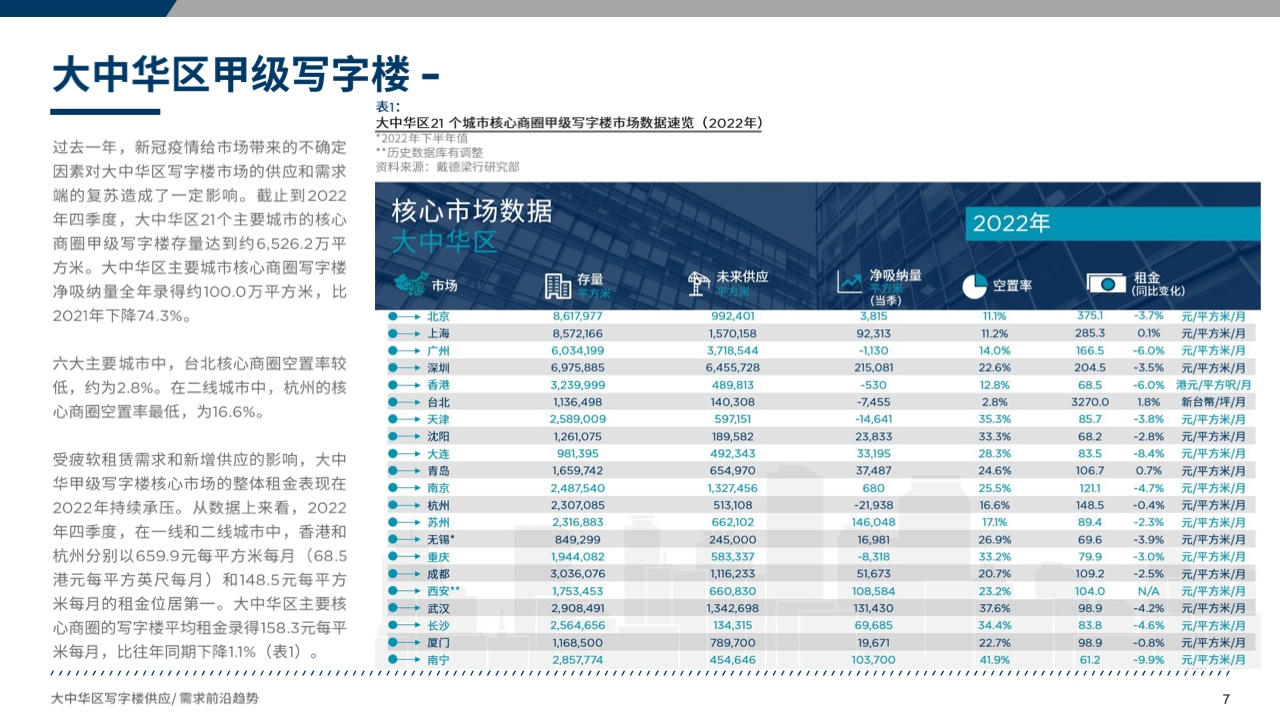Image resolution: width=1280 pixels, height=720 pixels.
Task: Click the paragraph starting 六大主要城市中
Action: (200, 387)
